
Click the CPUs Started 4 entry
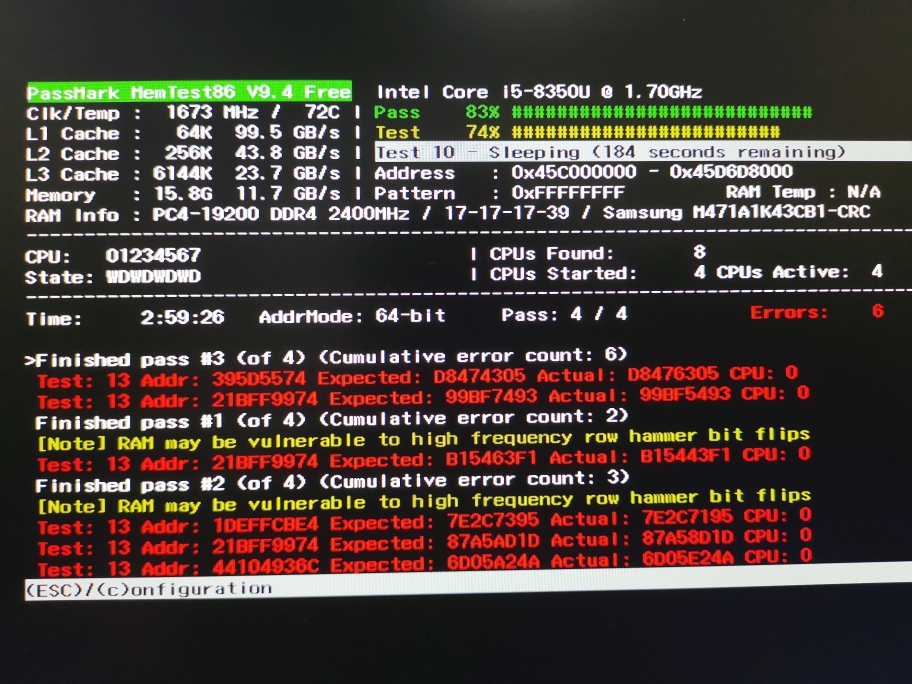pyautogui.click(x=597, y=273)
